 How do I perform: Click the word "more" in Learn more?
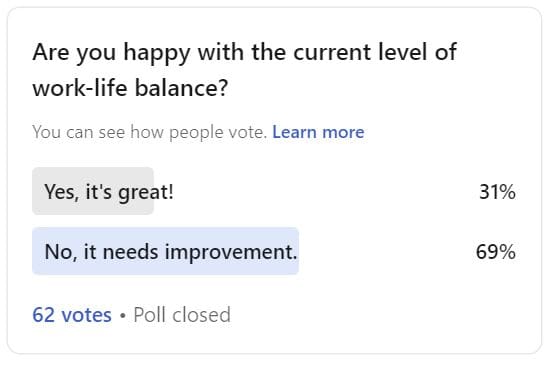pos(343,132)
